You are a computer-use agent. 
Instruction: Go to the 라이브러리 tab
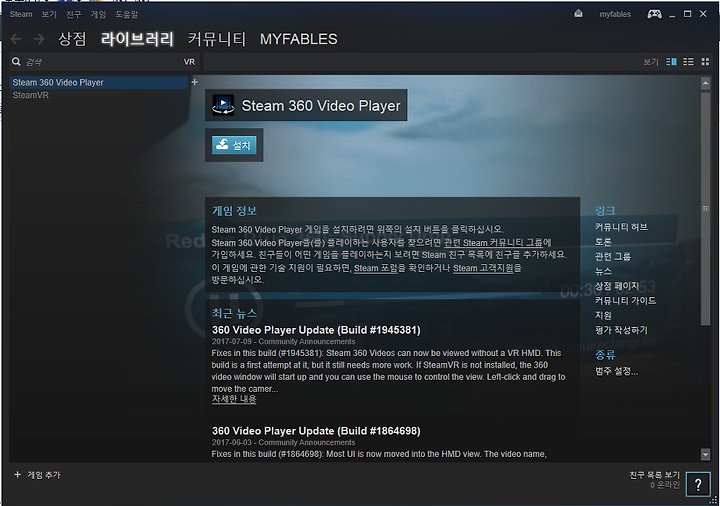(137, 39)
